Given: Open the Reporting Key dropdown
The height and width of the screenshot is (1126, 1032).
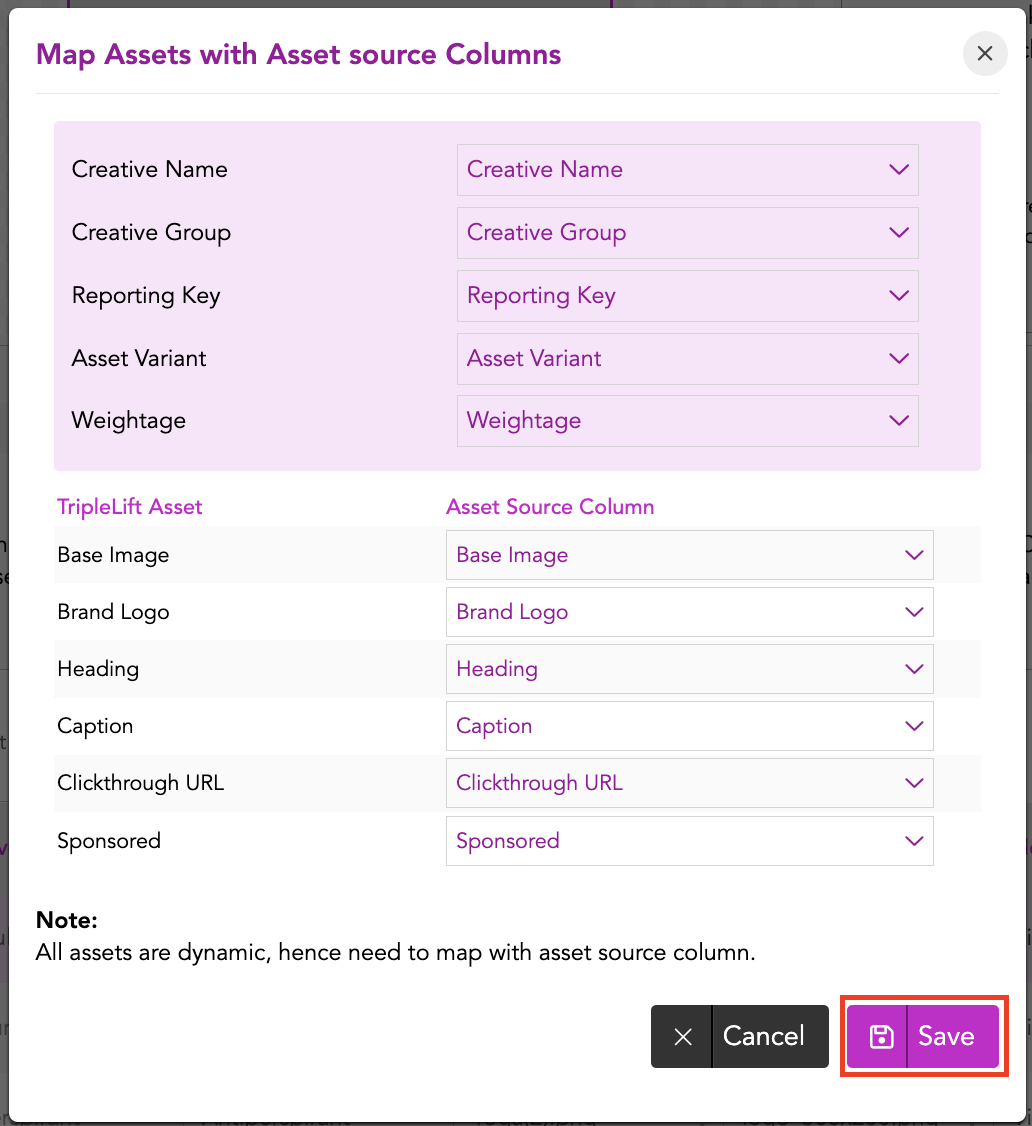Looking at the screenshot, I should coord(687,296).
